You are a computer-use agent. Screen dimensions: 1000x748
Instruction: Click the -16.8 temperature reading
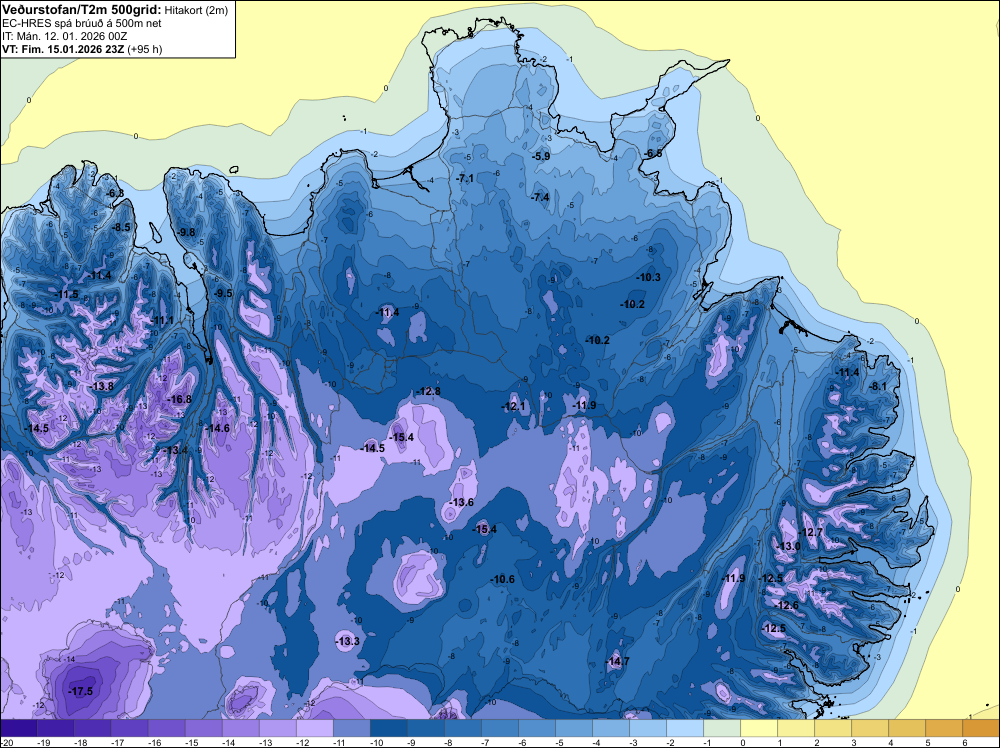click(x=179, y=399)
